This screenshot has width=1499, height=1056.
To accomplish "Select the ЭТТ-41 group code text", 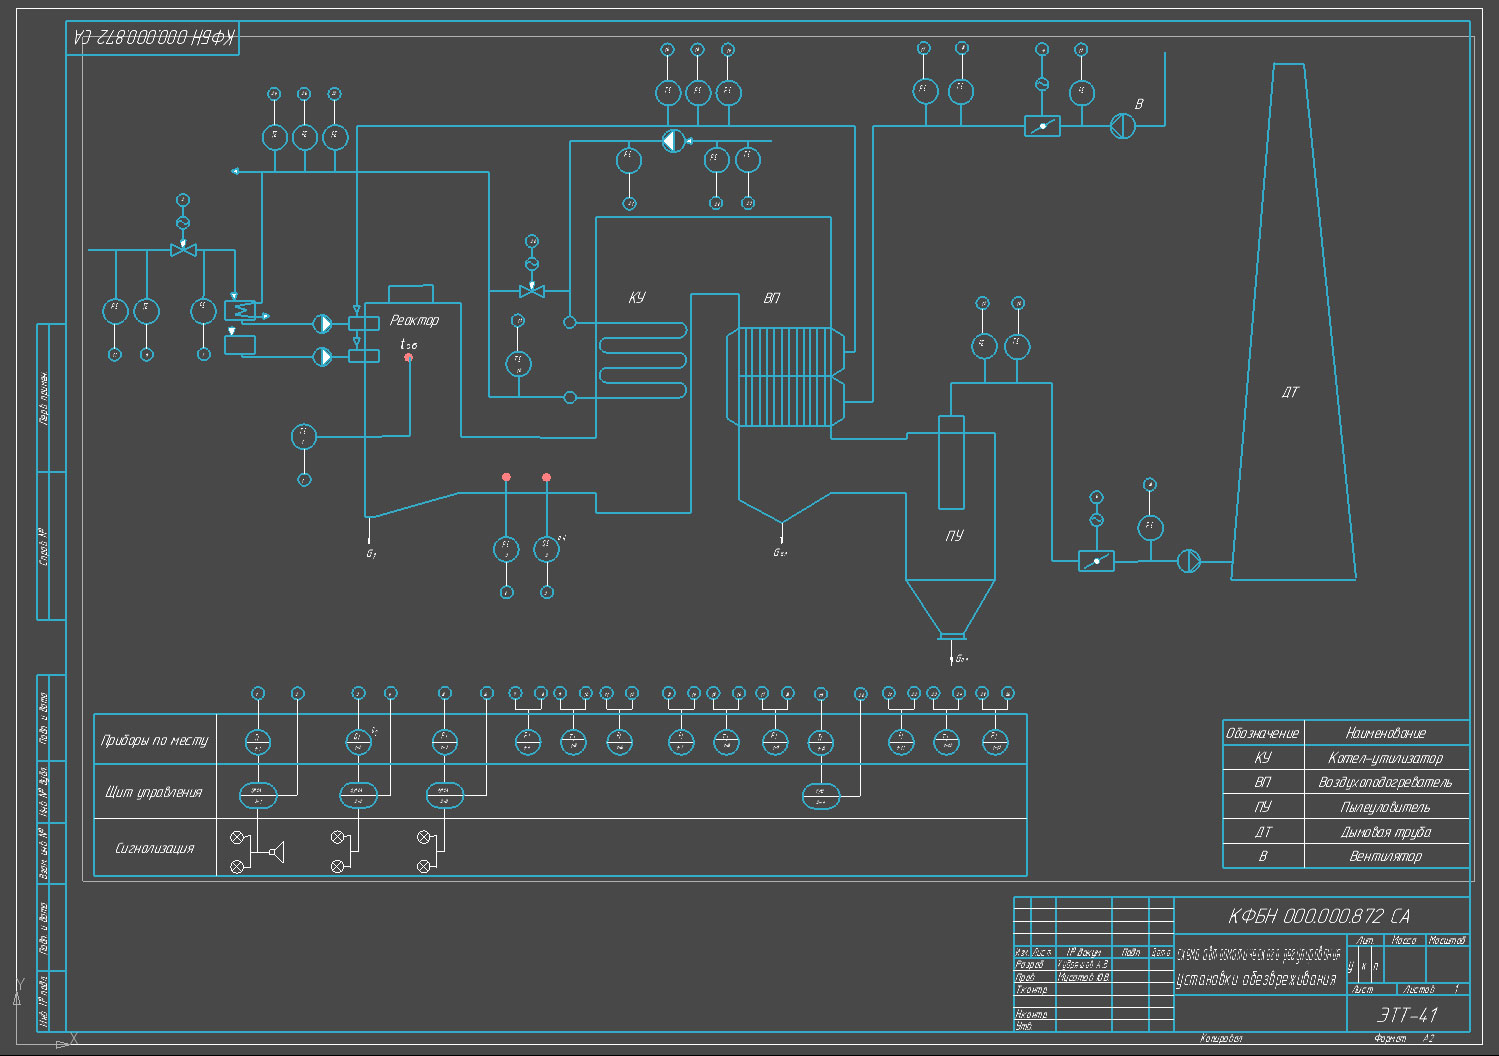I will [1408, 1014].
